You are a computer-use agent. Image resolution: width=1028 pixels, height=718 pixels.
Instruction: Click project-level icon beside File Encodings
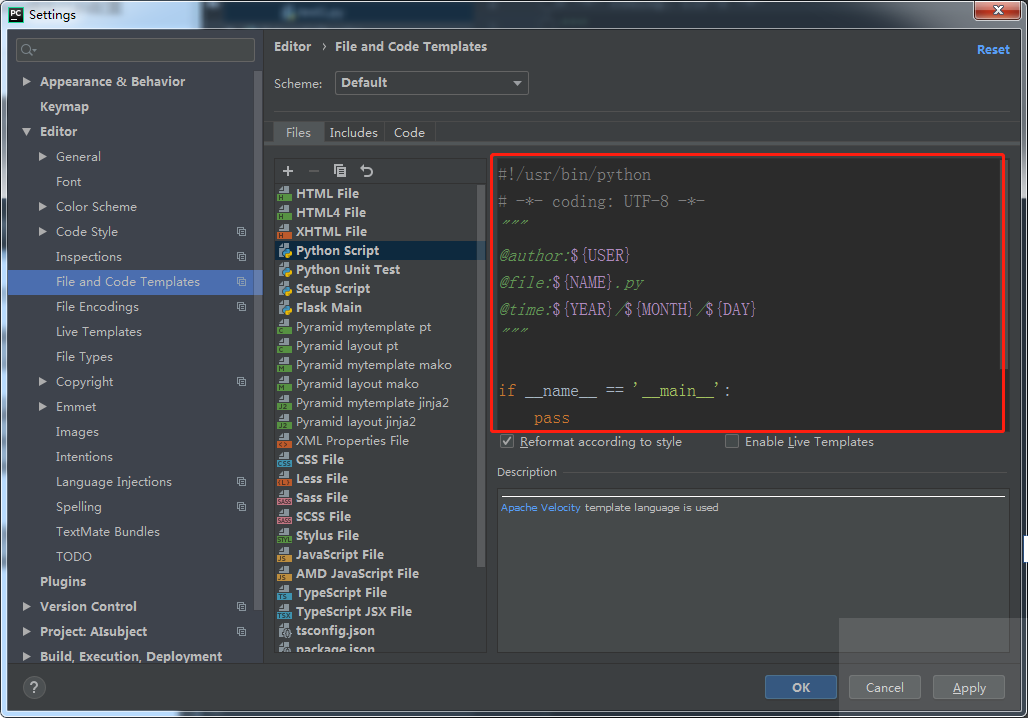point(241,306)
